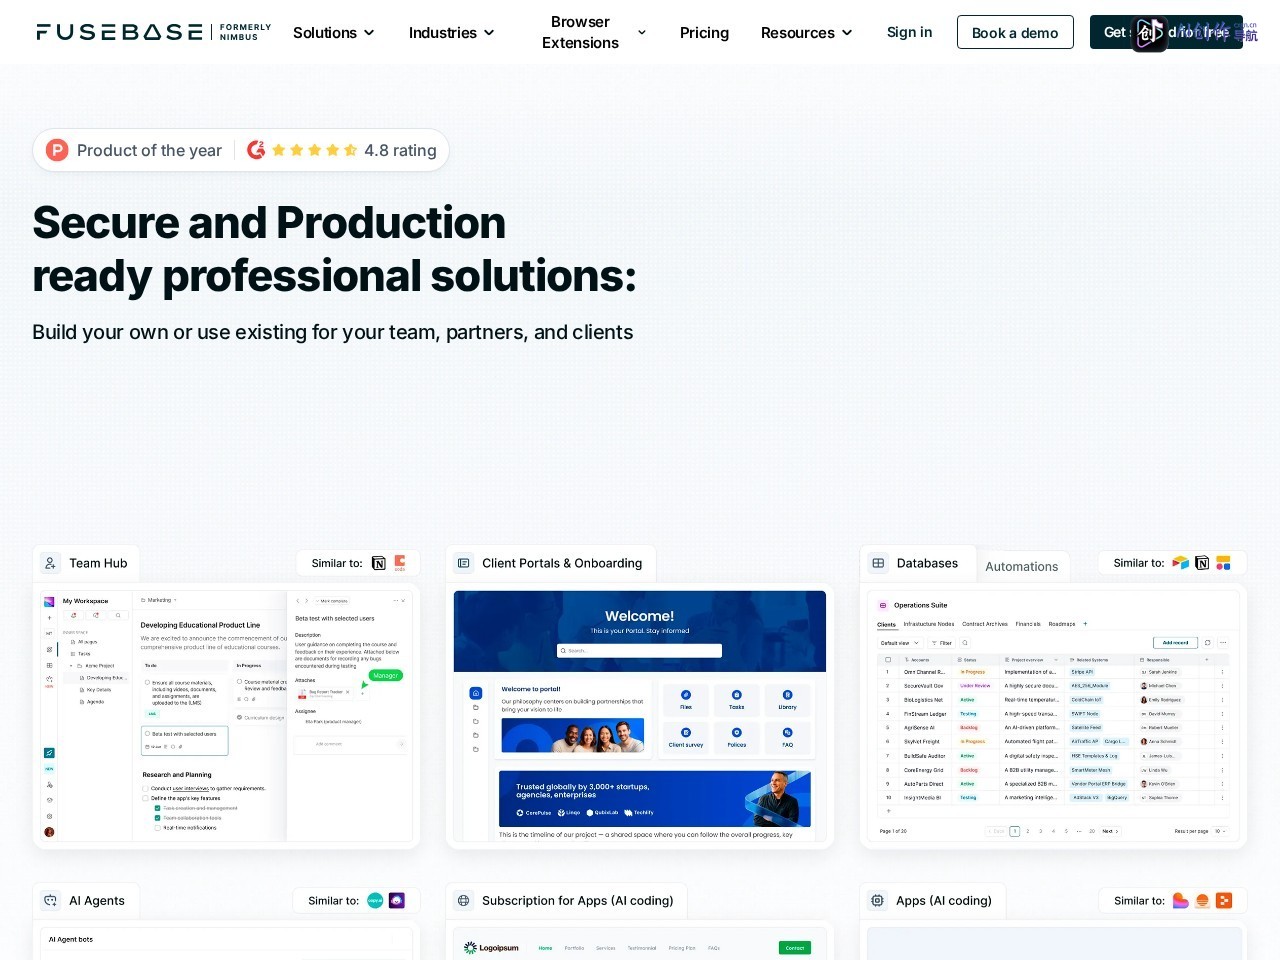
Task: Open the Files tile in portal preview
Action: click(686, 700)
